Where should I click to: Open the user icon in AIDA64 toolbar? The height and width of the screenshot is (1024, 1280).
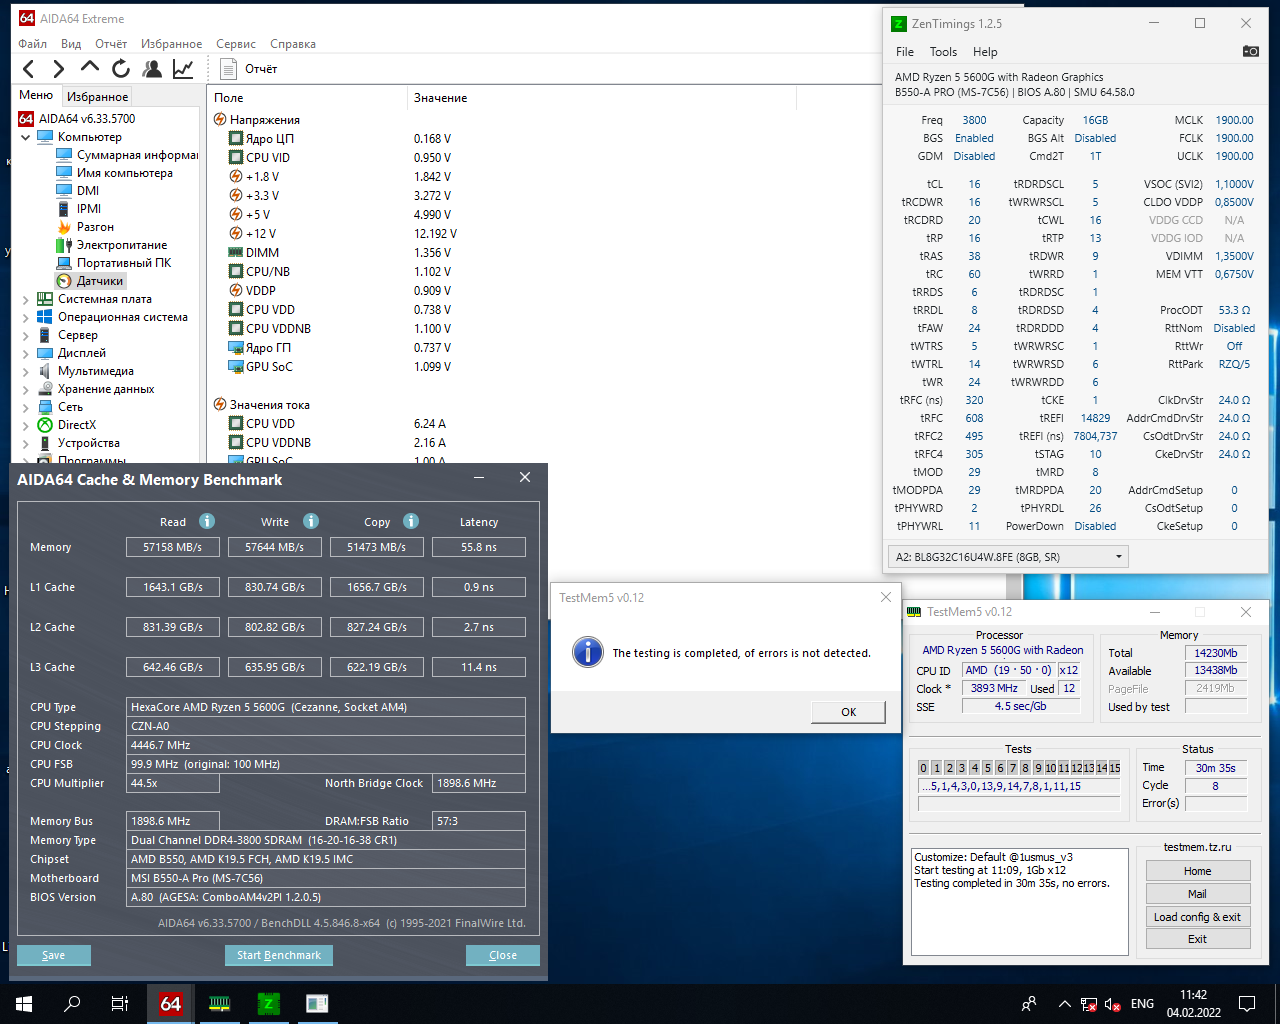click(152, 68)
